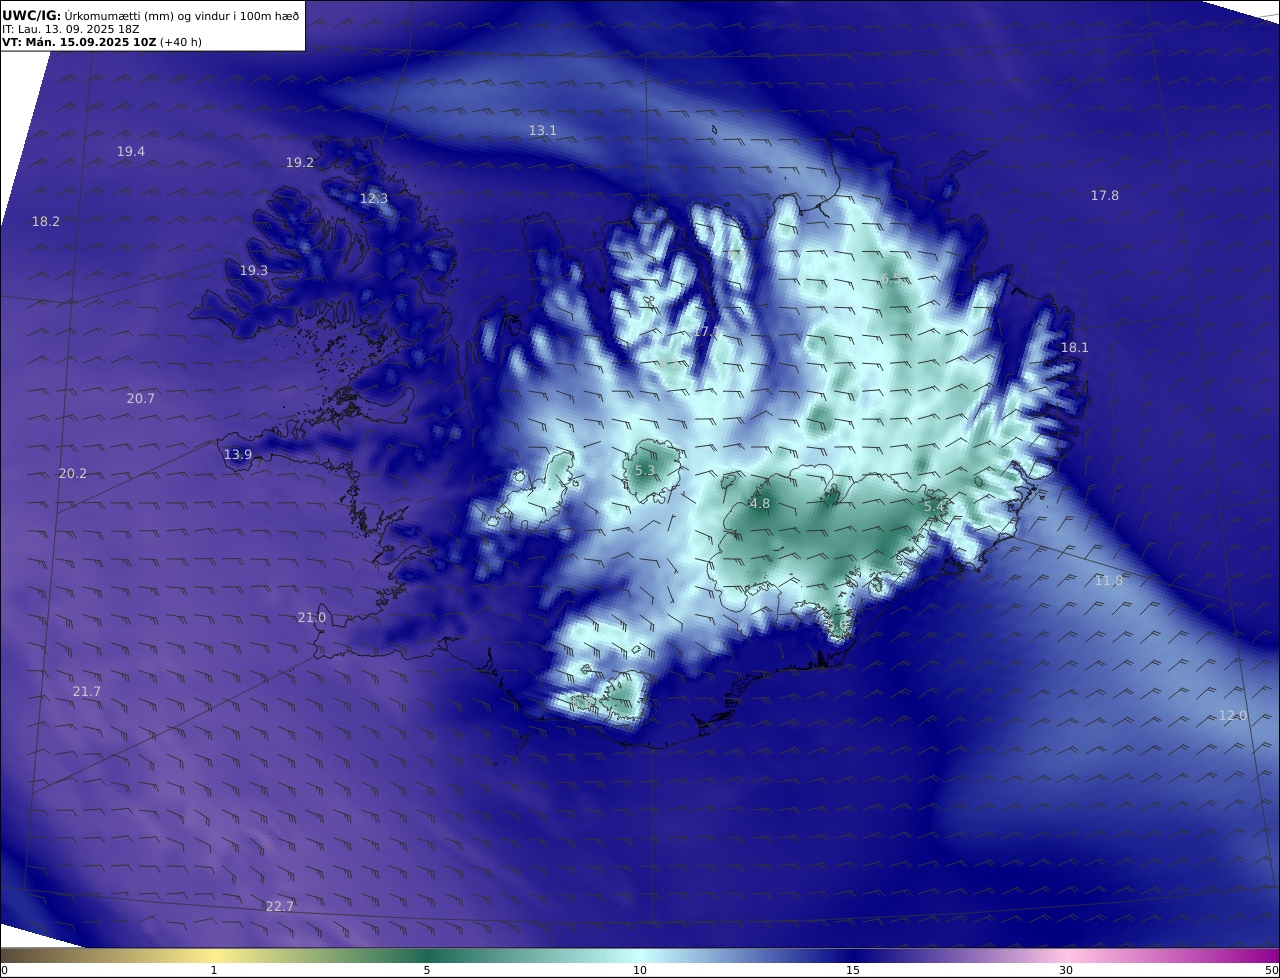Viewport: 1280px width, 978px height.
Task: Click the 15 tick on the color scale
Action: click(x=853, y=971)
